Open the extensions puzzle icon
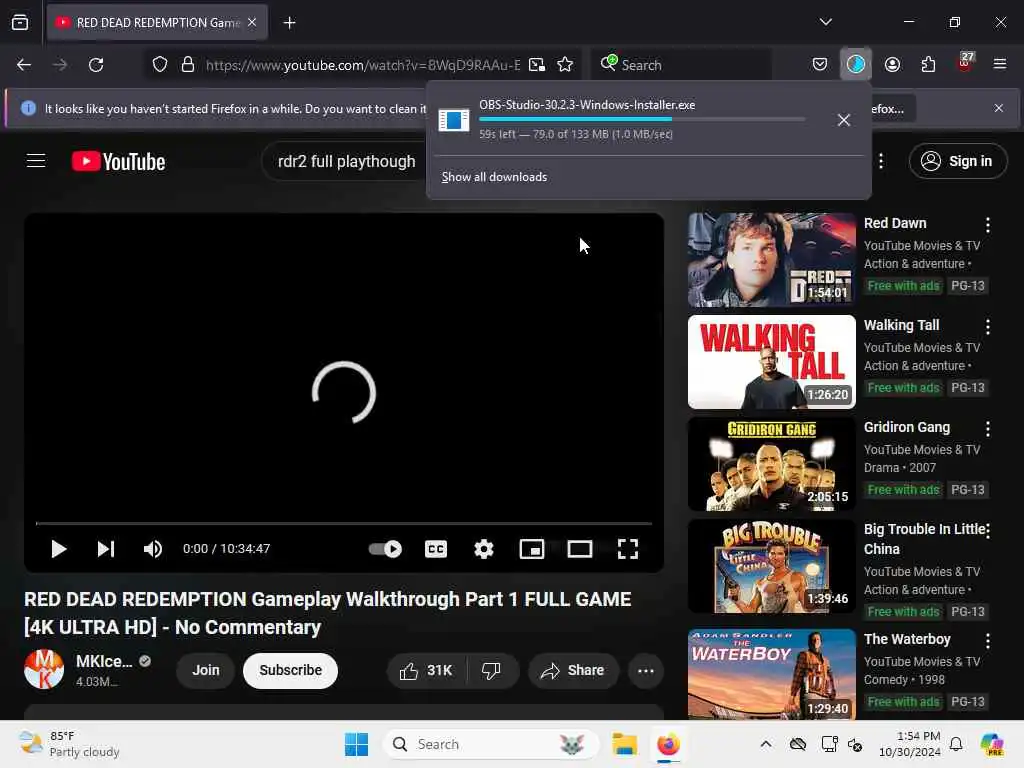The height and width of the screenshot is (768, 1024). pyautogui.click(x=929, y=64)
